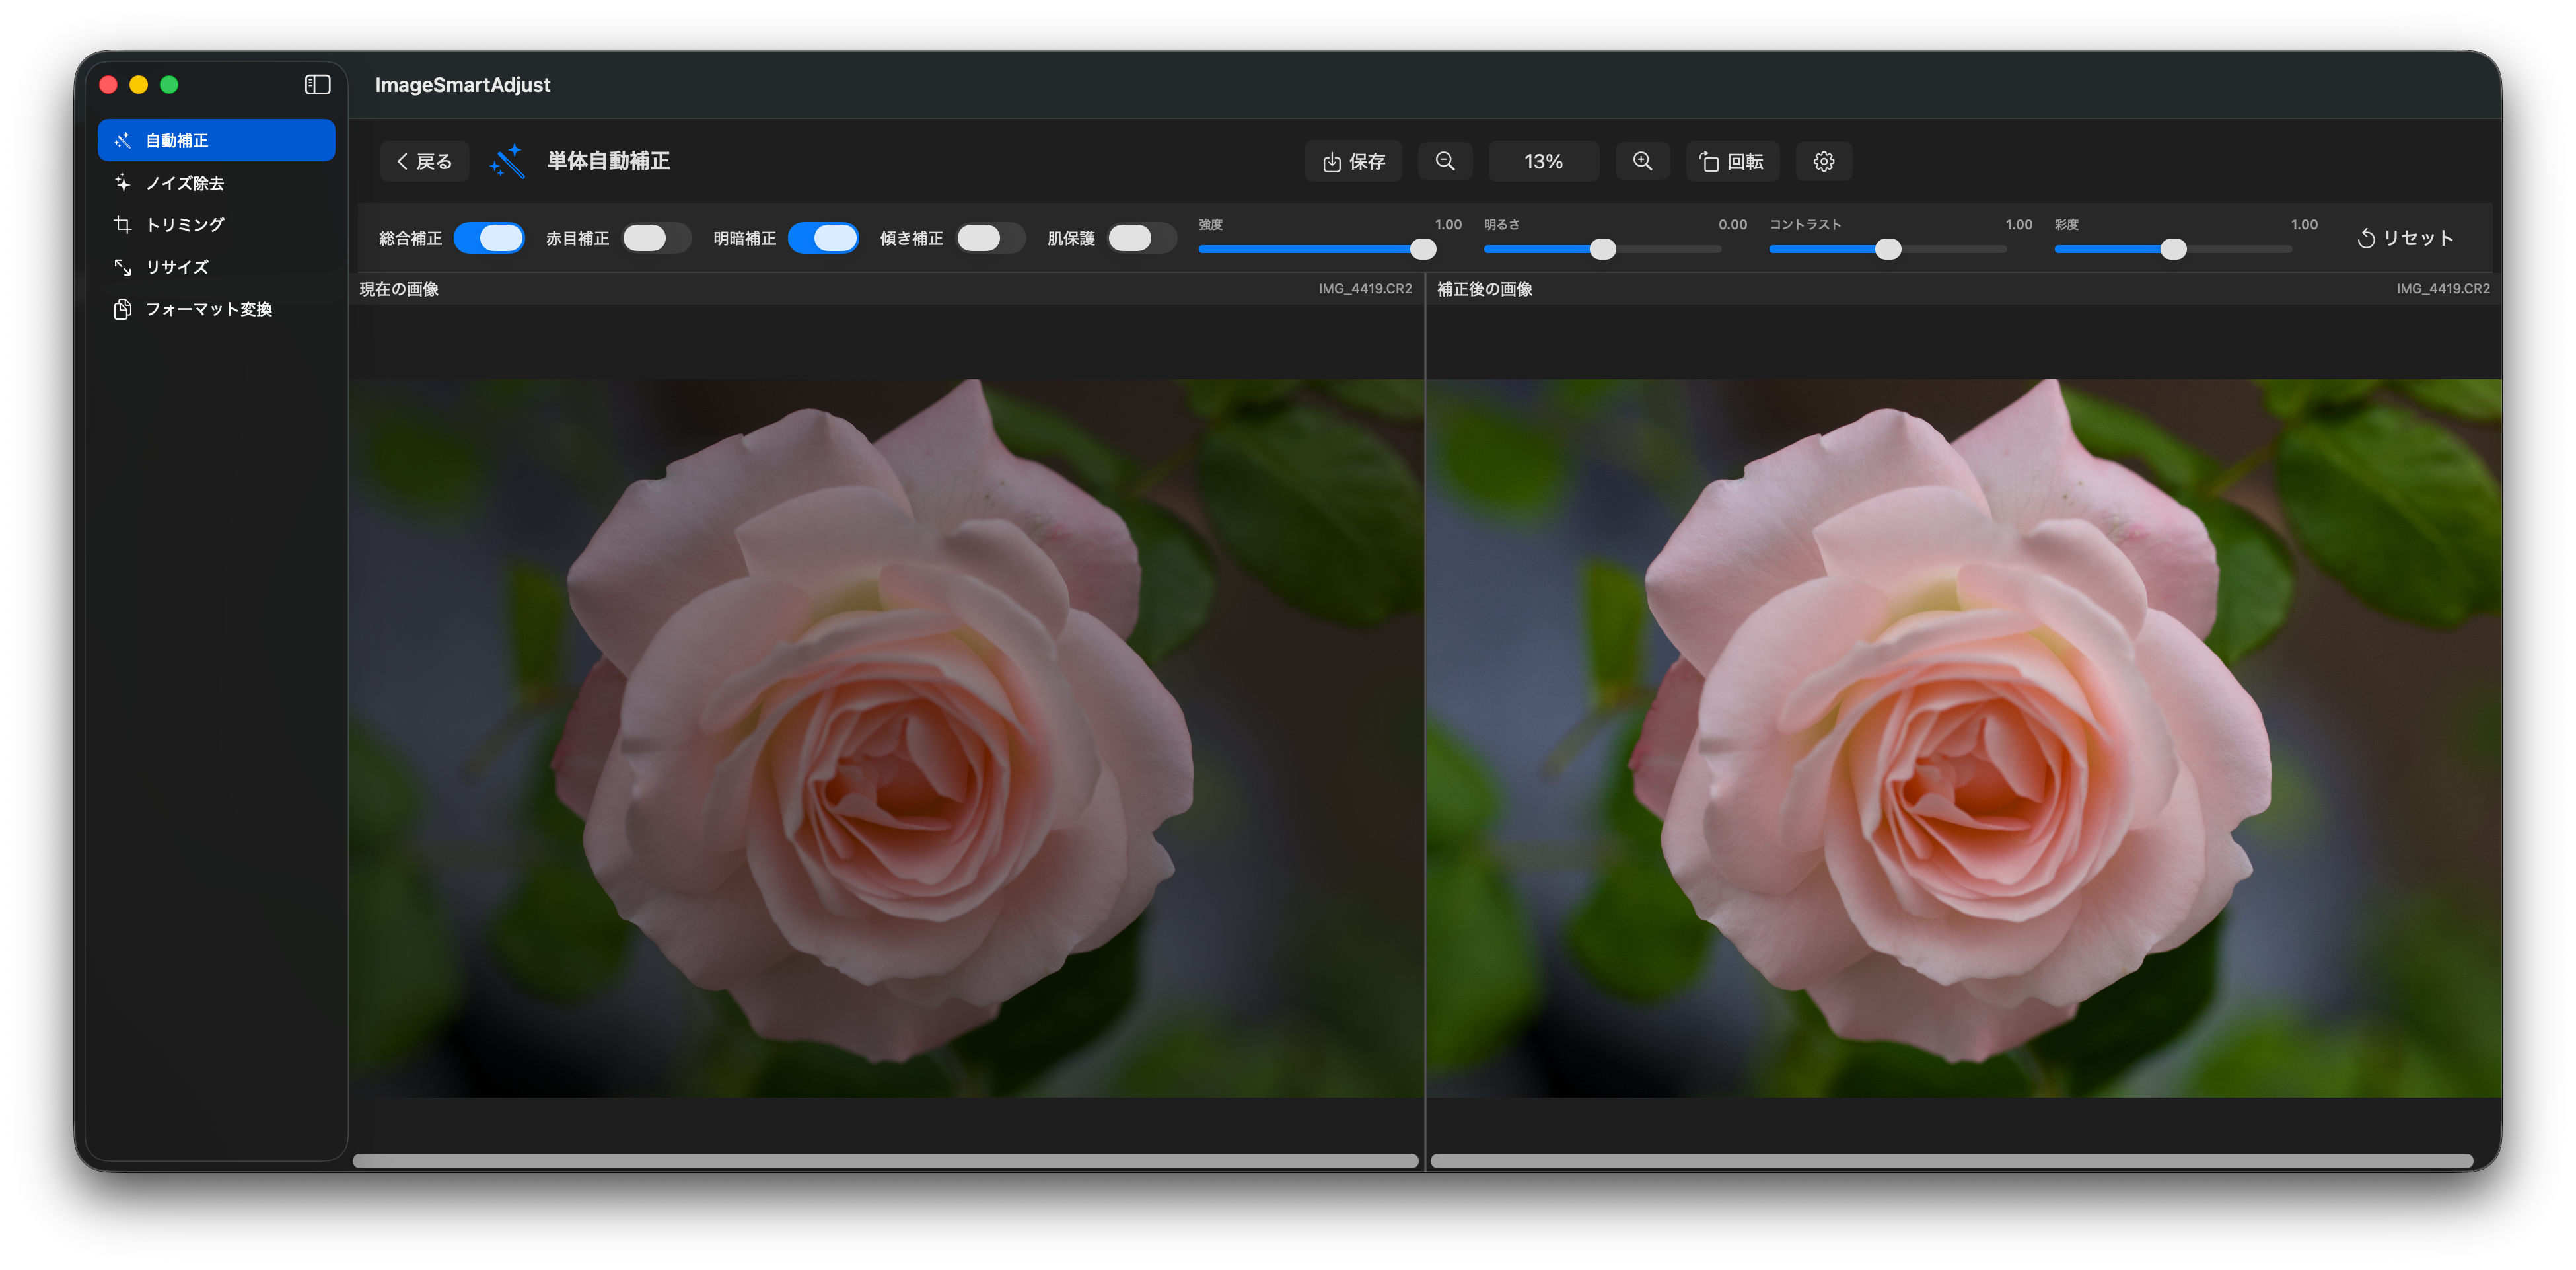Turn on the 肌保護 switch

(x=1141, y=238)
